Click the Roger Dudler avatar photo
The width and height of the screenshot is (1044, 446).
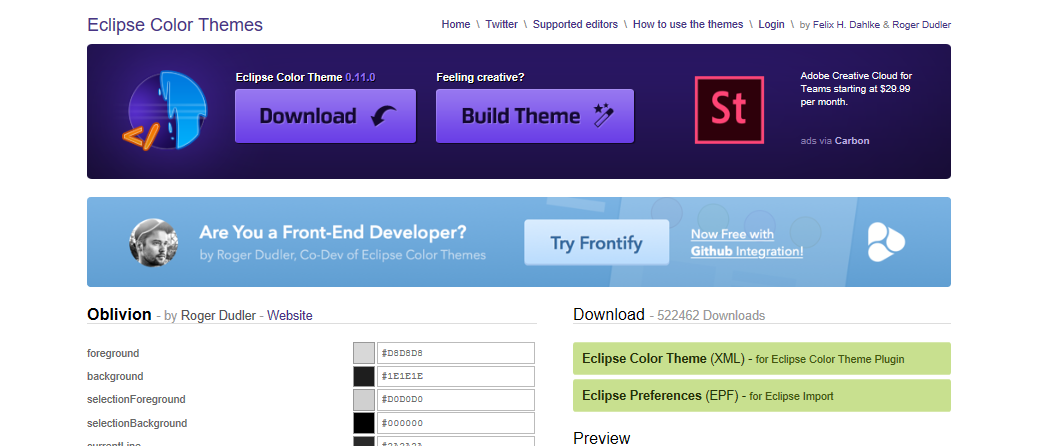point(153,243)
